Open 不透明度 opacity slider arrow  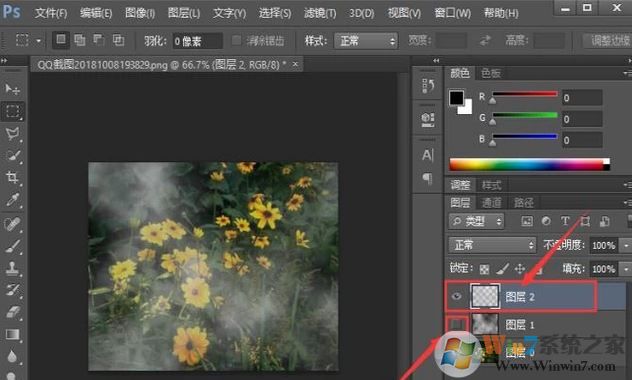point(626,245)
